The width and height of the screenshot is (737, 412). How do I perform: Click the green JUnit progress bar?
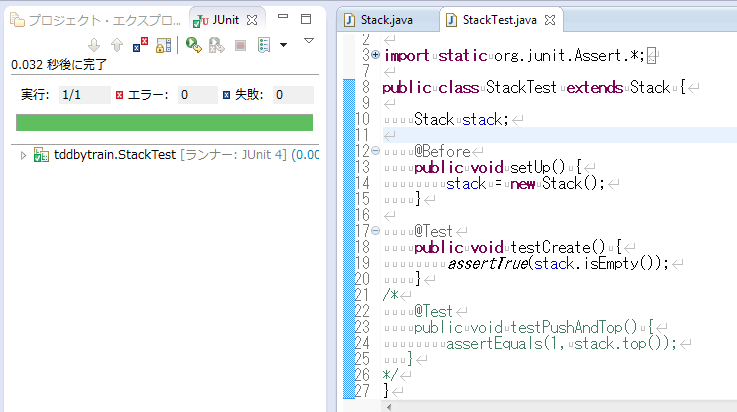[x=165, y=123]
